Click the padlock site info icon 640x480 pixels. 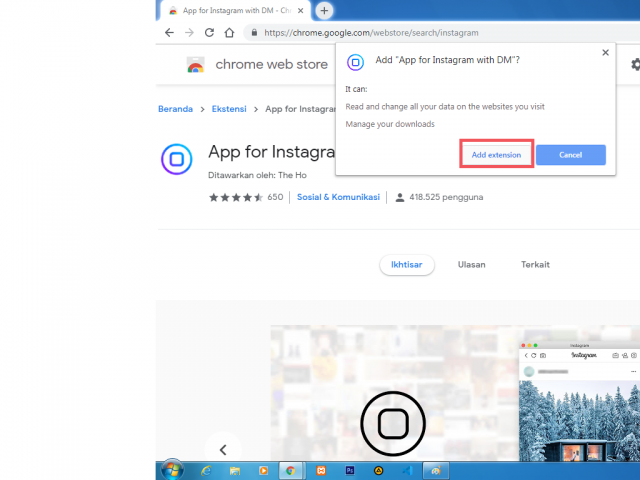(x=254, y=33)
